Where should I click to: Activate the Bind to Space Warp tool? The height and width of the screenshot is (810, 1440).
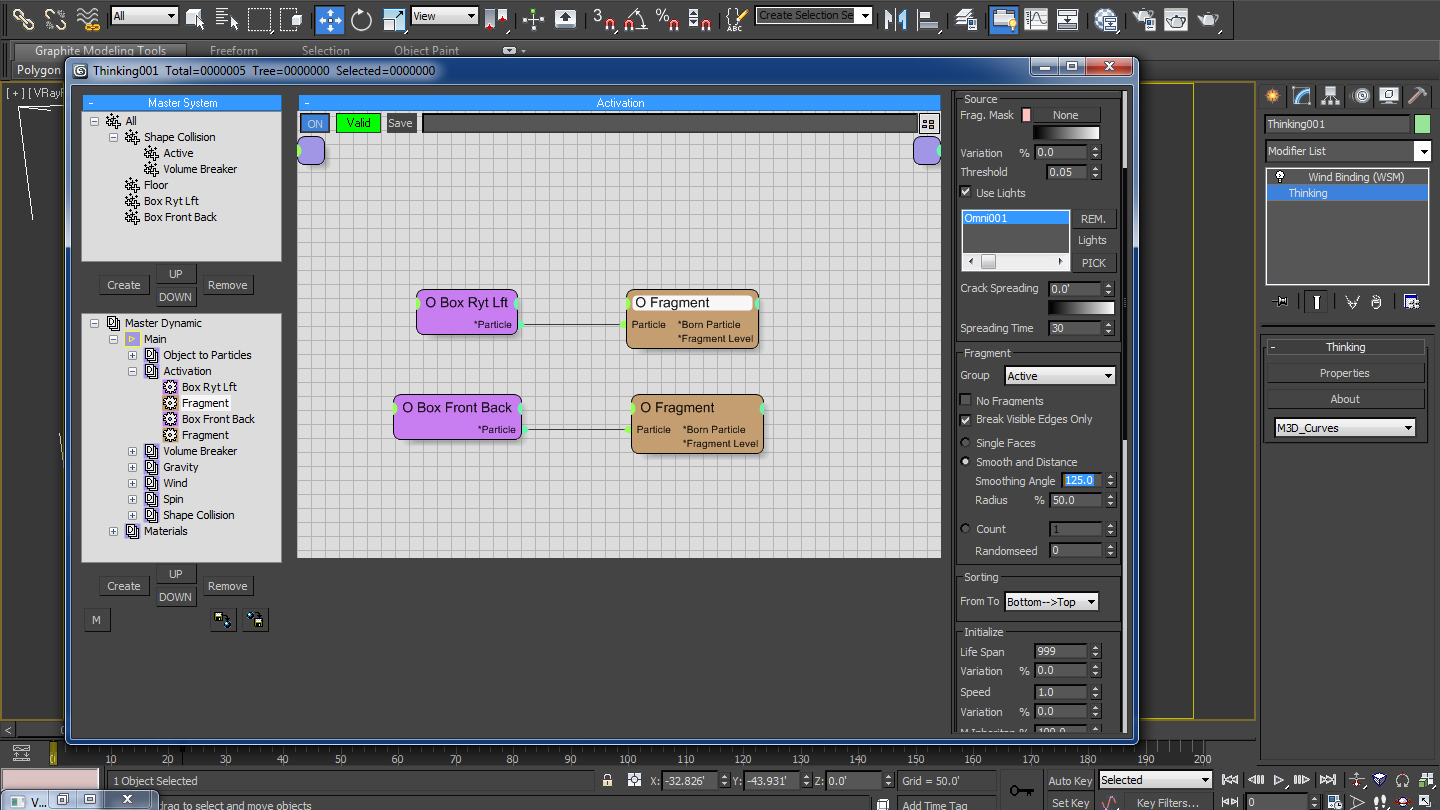pyautogui.click(x=88, y=18)
